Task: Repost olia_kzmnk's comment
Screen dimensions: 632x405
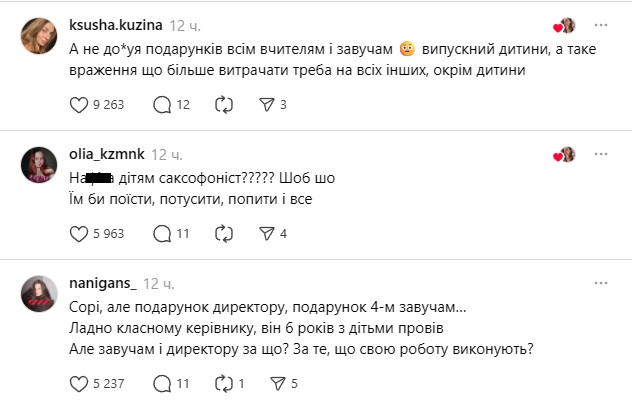Action: [225, 234]
